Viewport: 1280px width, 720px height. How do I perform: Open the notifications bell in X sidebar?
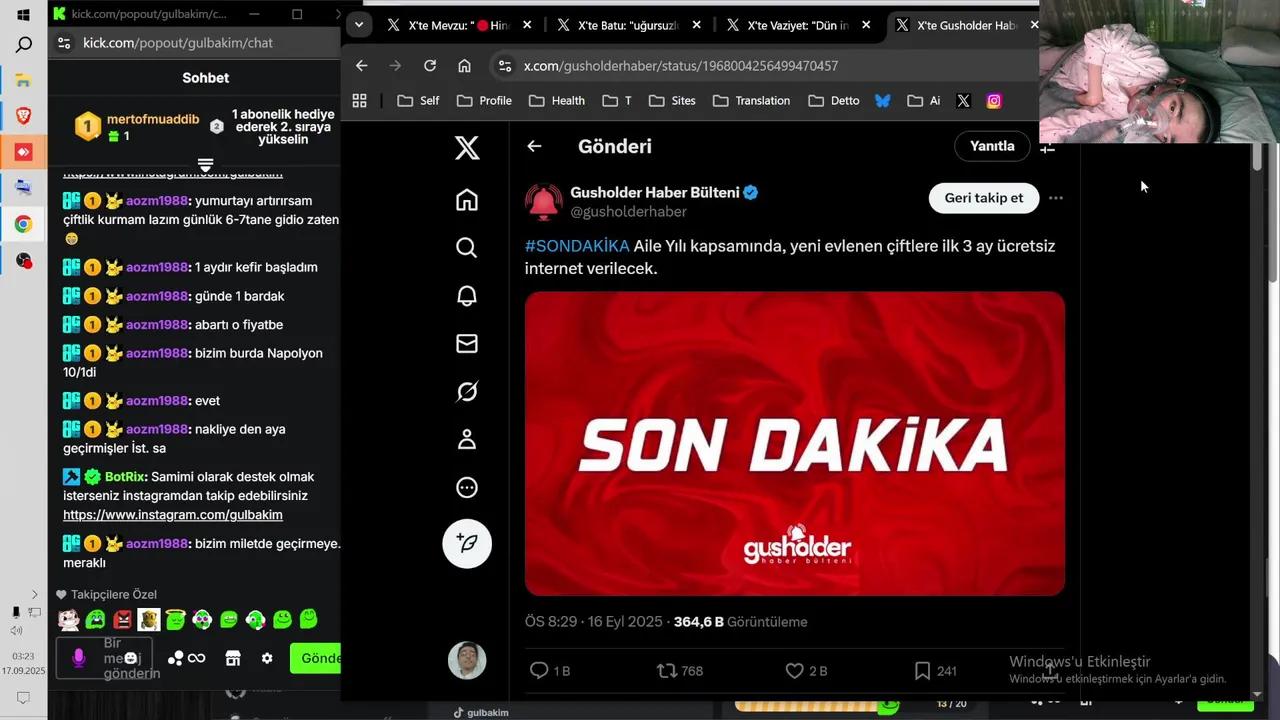(x=466, y=296)
